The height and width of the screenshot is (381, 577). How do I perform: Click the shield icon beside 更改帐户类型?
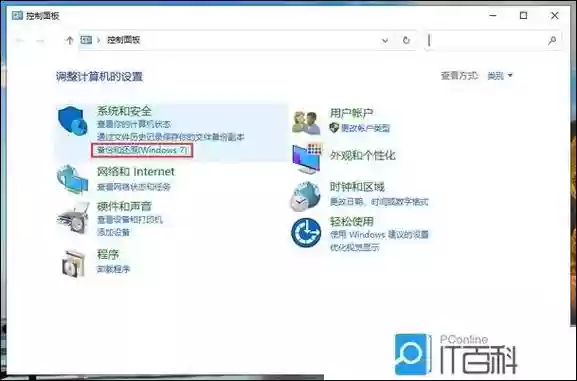(x=334, y=128)
